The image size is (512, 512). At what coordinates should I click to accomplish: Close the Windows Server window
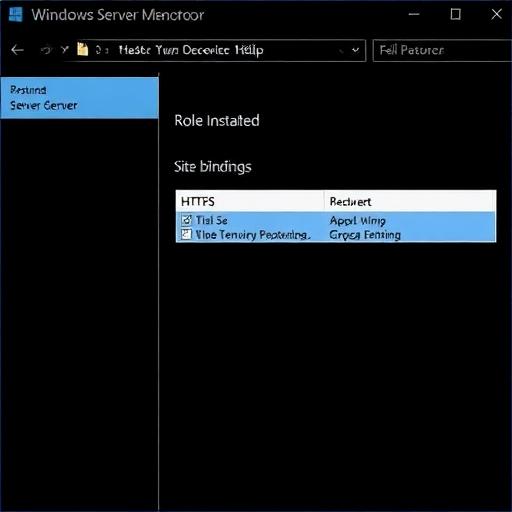coord(497,14)
